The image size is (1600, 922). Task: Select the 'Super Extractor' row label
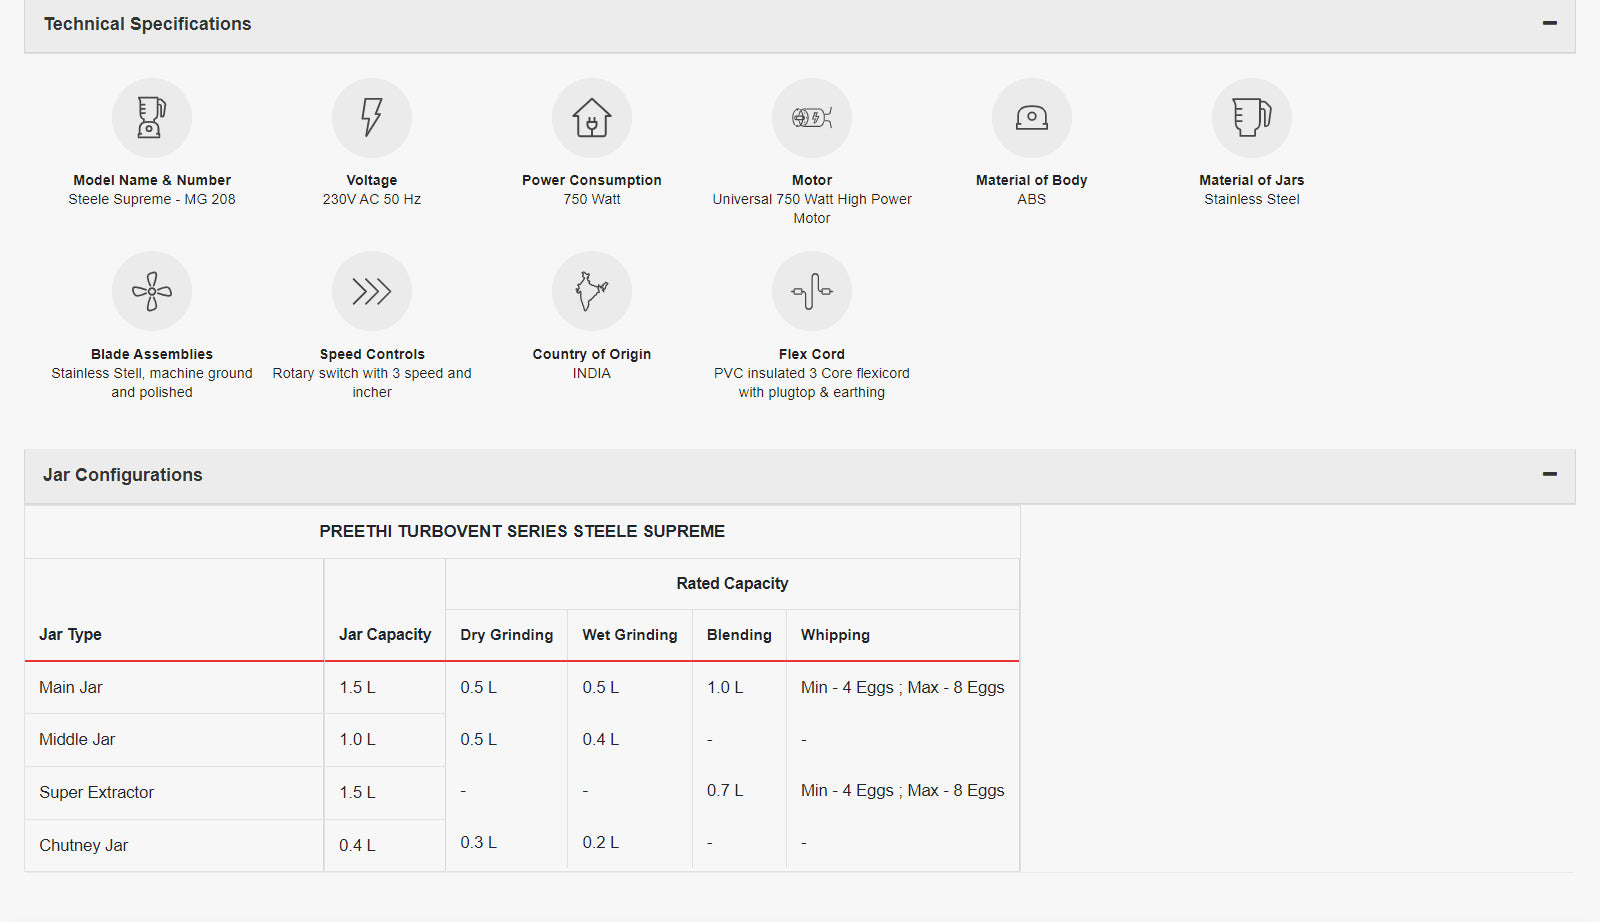pos(97,792)
